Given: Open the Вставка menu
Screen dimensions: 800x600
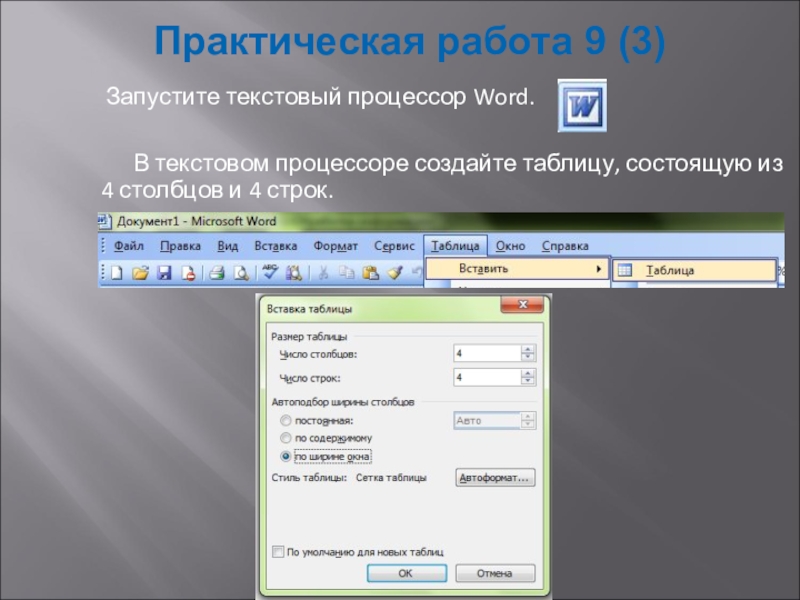Looking at the screenshot, I should pyautogui.click(x=276, y=246).
